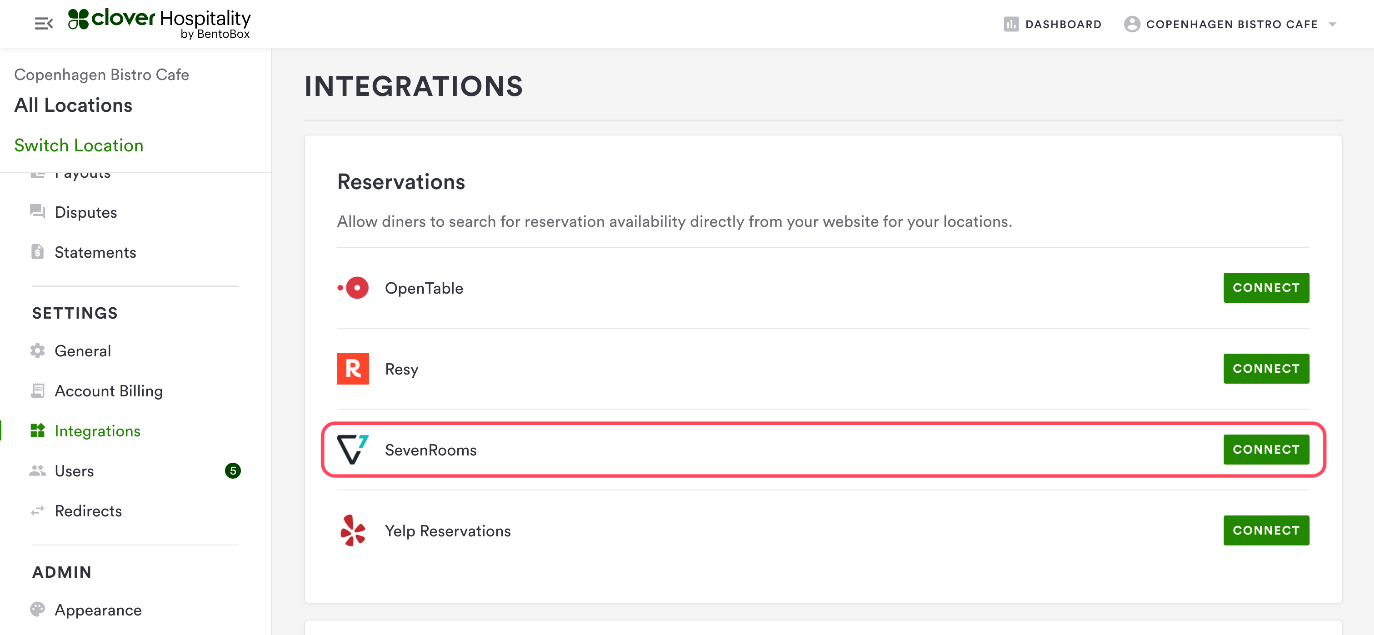Image resolution: width=1374 pixels, height=635 pixels.
Task: Open the Disputes menu item
Action: click(85, 212)
